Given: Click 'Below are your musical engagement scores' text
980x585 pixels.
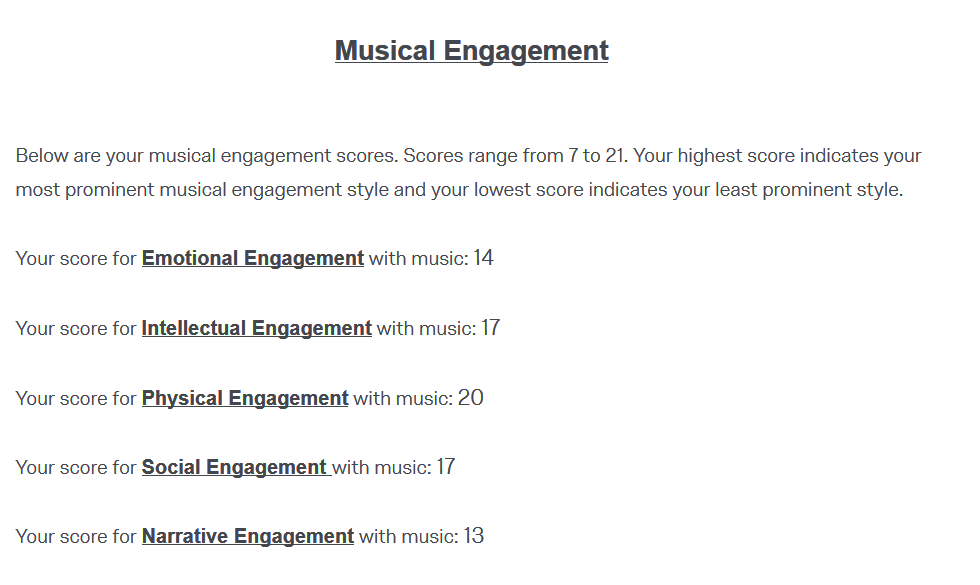Looking at the screenshot, I should (x=207, y=156).
